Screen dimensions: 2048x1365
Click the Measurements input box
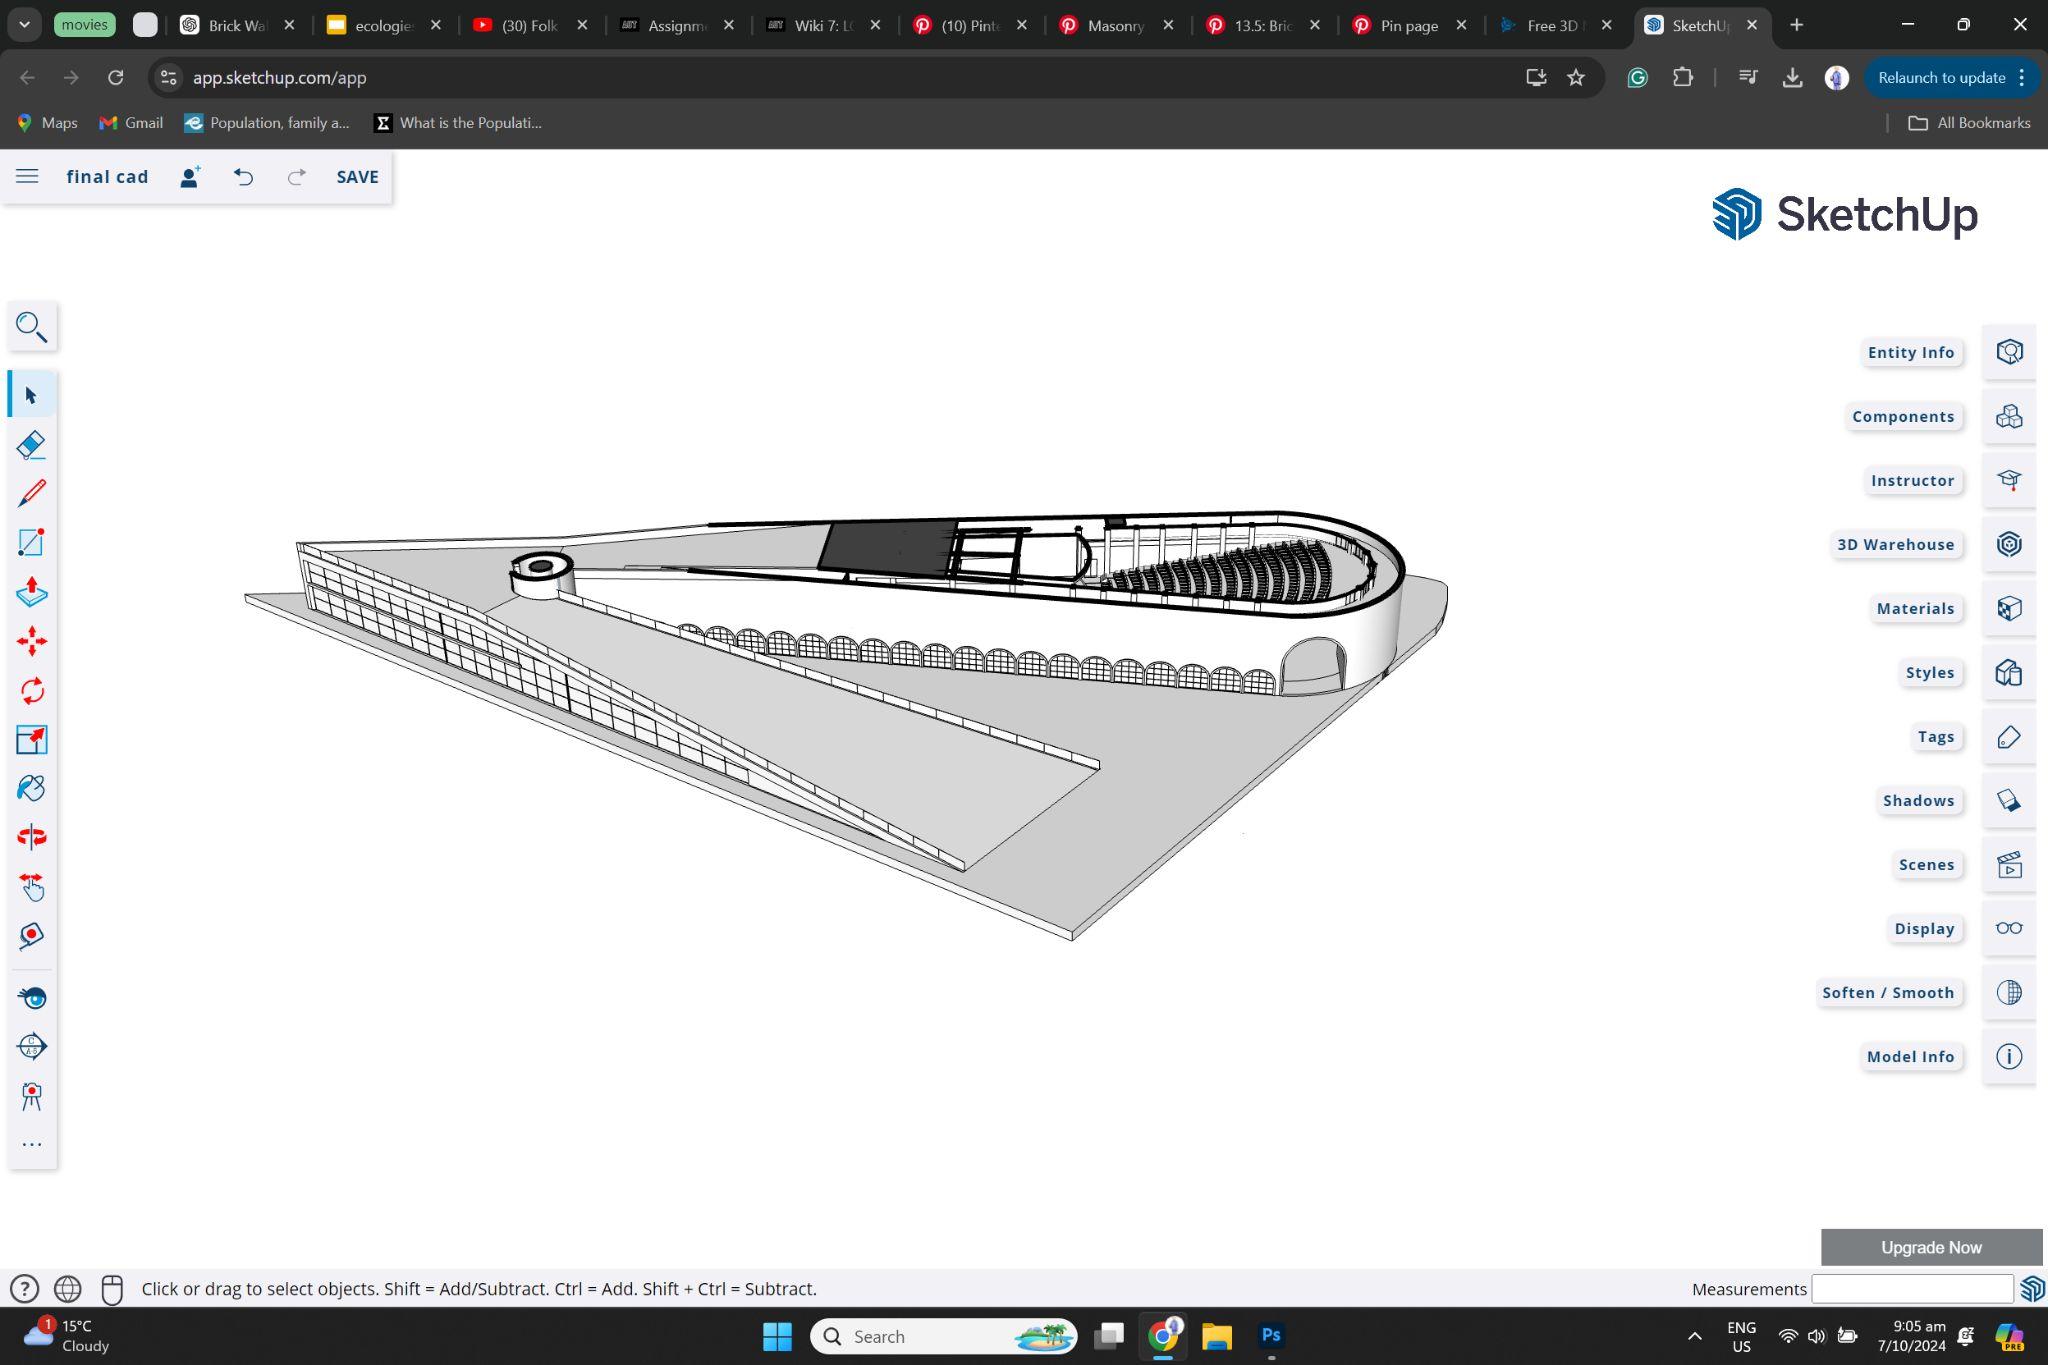1911,1289
